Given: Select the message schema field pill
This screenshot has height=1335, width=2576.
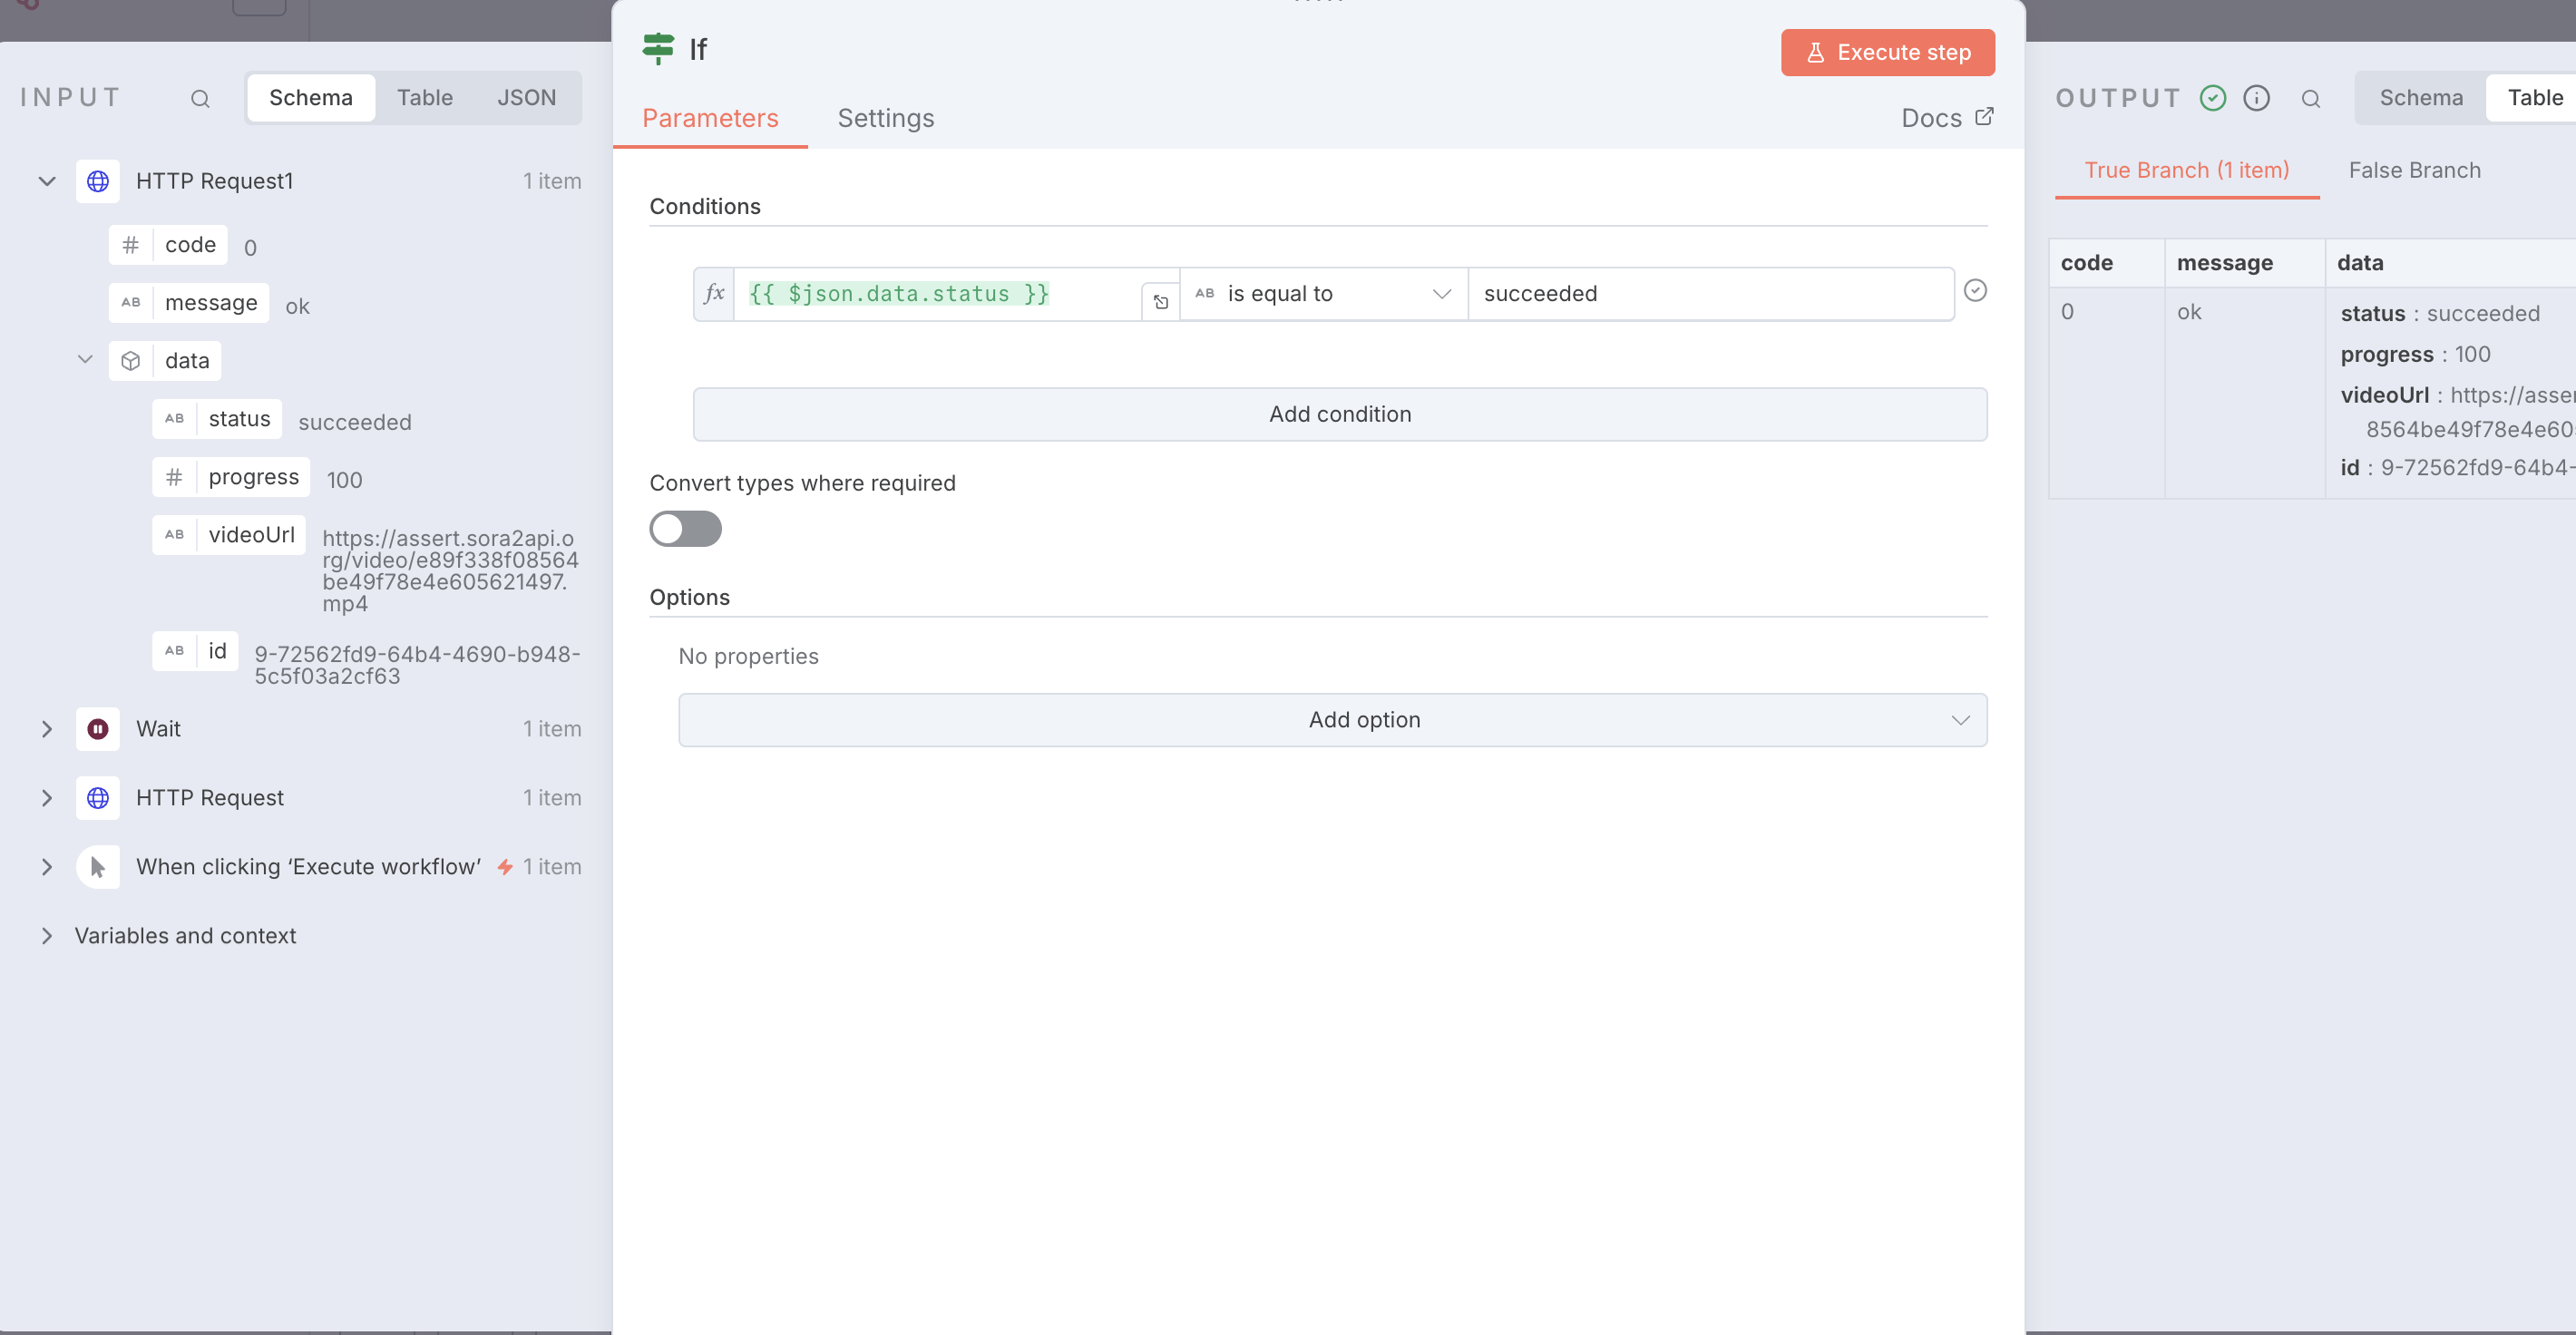Looking at the screenshot, I should click(189, 303).
